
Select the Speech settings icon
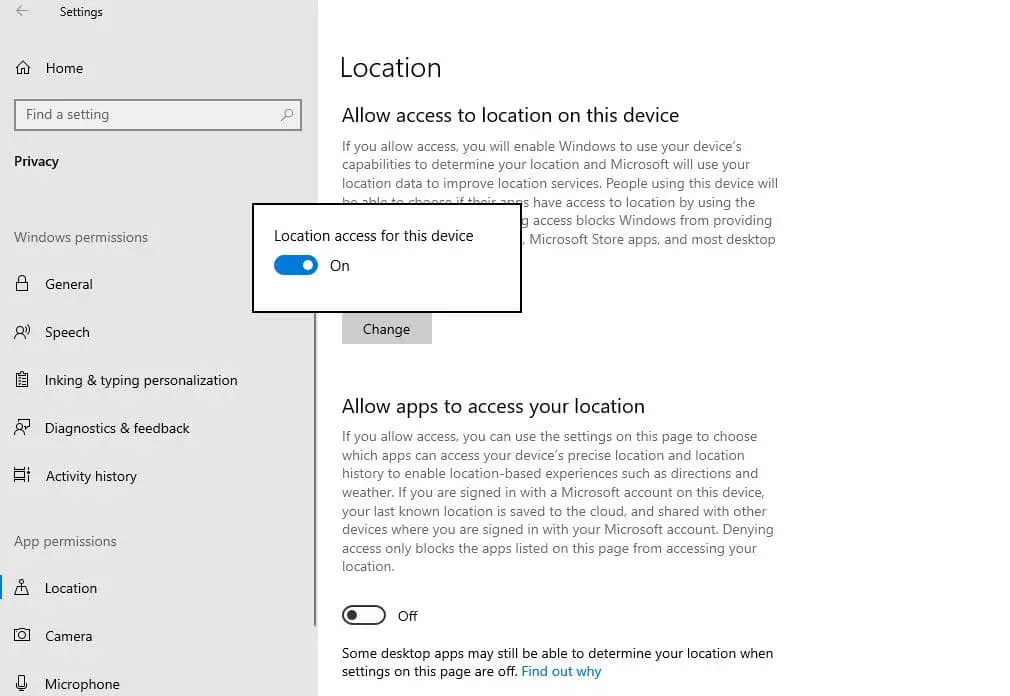(22, 332)
